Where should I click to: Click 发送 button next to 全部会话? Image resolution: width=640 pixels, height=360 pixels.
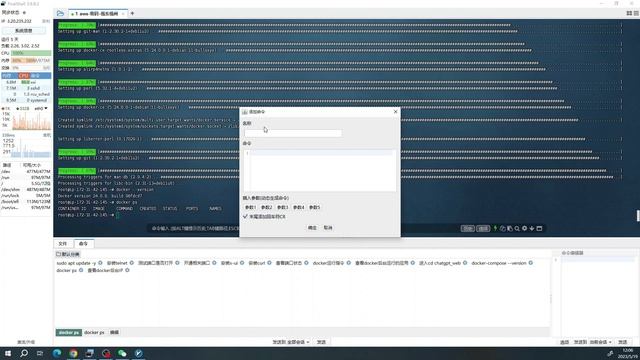[x=322, y=342]
